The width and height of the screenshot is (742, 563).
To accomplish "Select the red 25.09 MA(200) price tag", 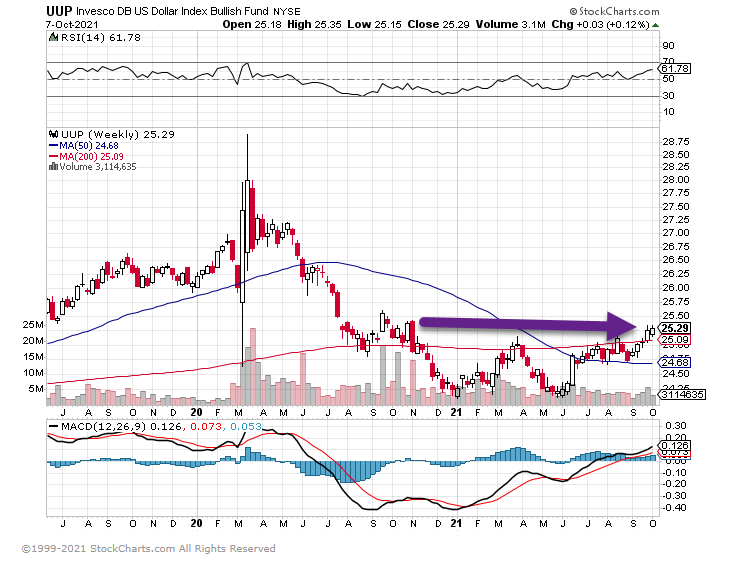I will pos(675,341).
